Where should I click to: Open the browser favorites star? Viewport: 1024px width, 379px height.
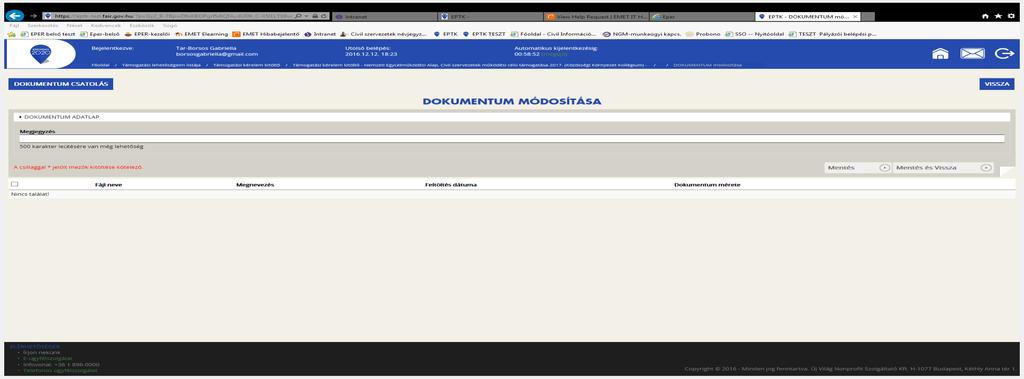(x=998, y=16)
